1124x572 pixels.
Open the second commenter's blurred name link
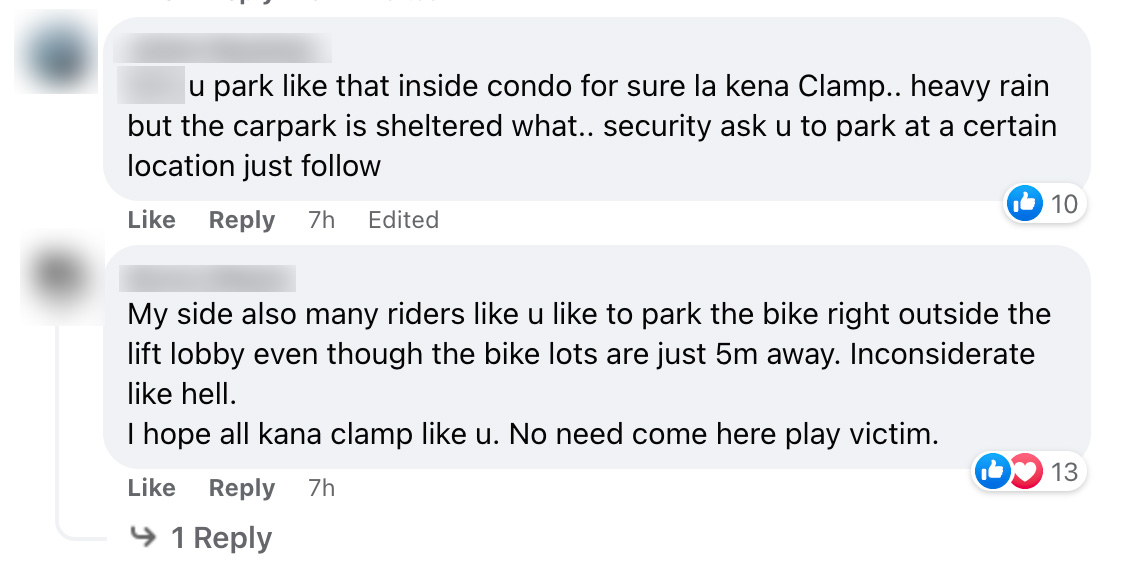pos(207,278)
